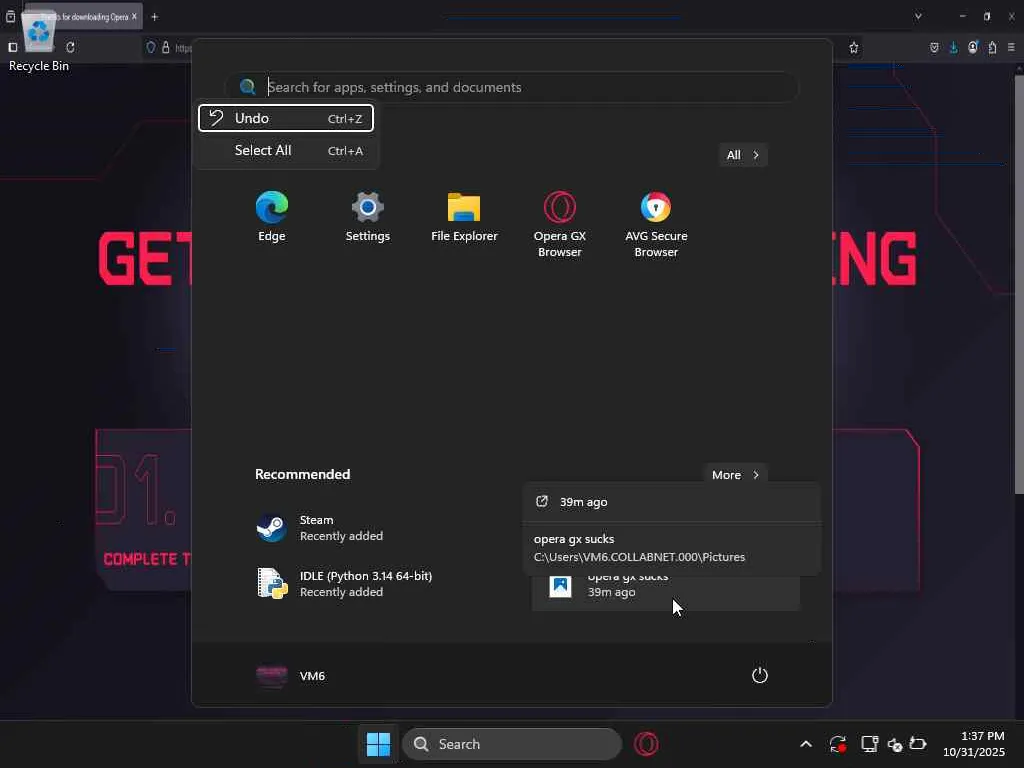Screen dimensions: 1024x768
Task: Open the network status tray icon
Action: [869, 744]
